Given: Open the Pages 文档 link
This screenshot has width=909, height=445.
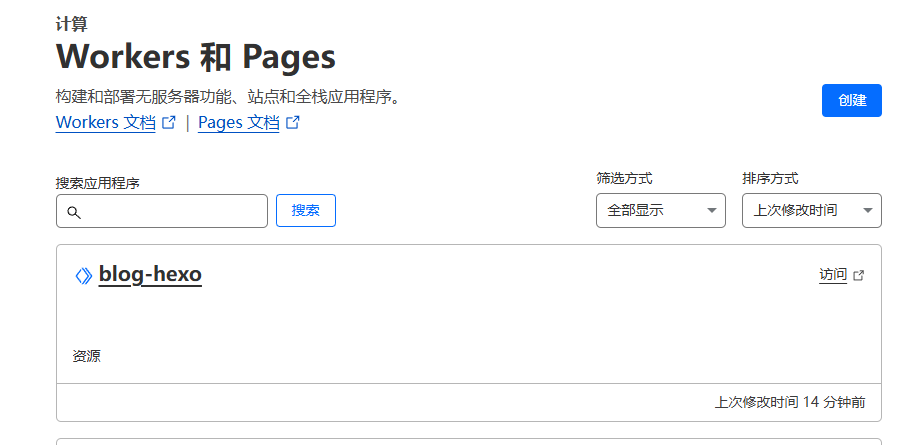Looking at the screenshot, I should pyautogui.click(x=239, y=123).
